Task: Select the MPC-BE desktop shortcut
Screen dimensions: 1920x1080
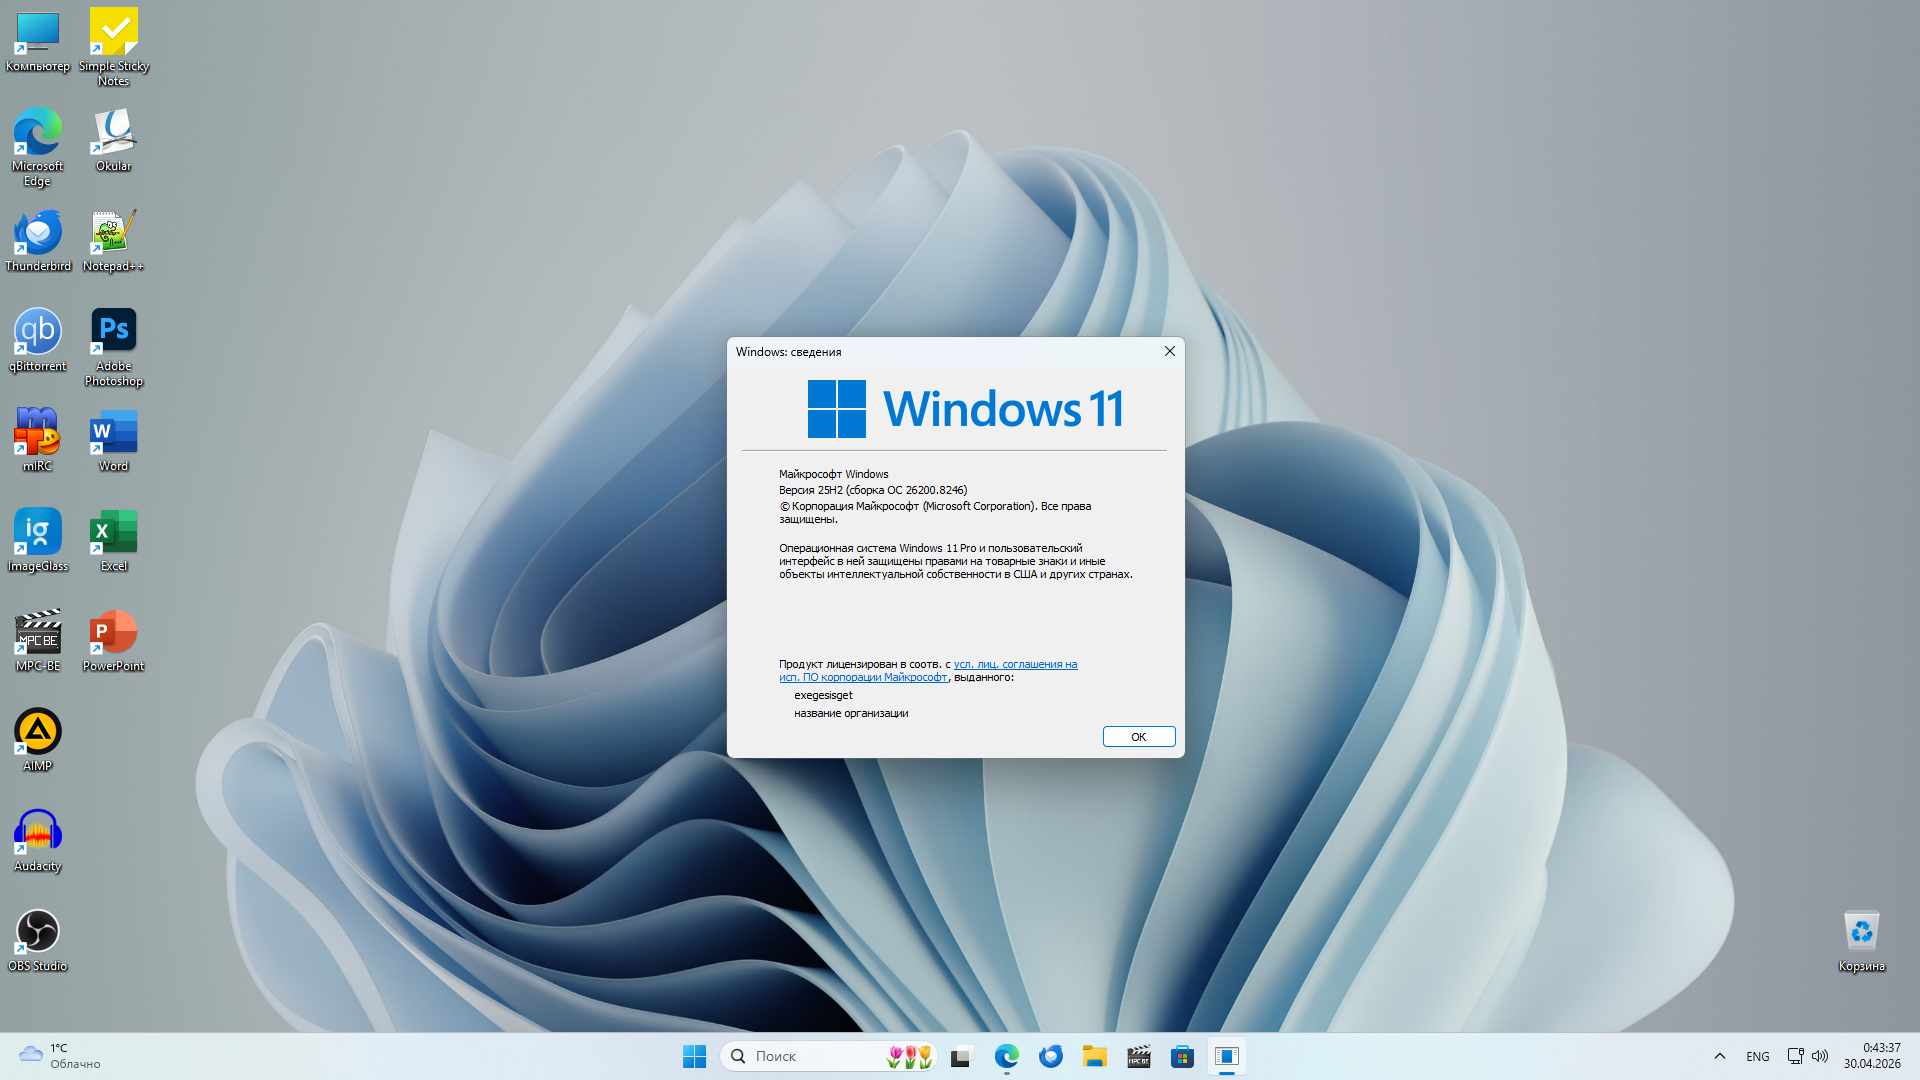Action: point(38,640)
